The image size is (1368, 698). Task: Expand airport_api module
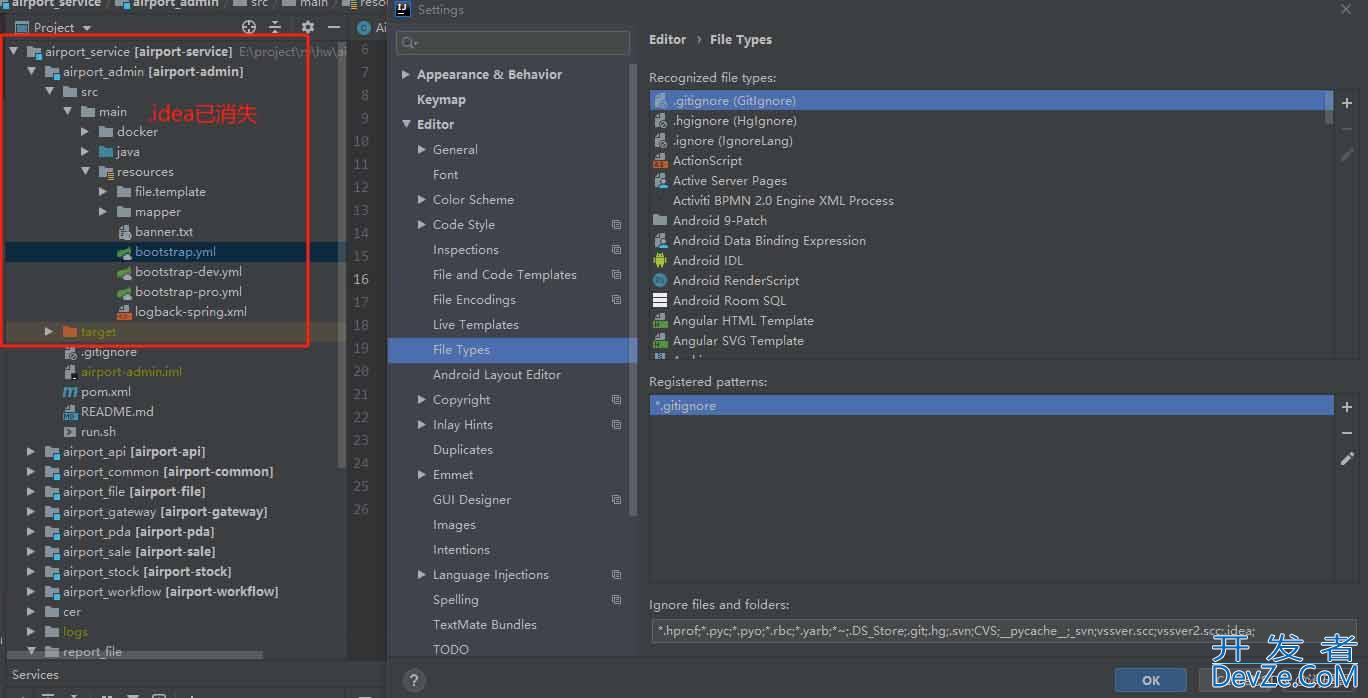coord(31,452)
